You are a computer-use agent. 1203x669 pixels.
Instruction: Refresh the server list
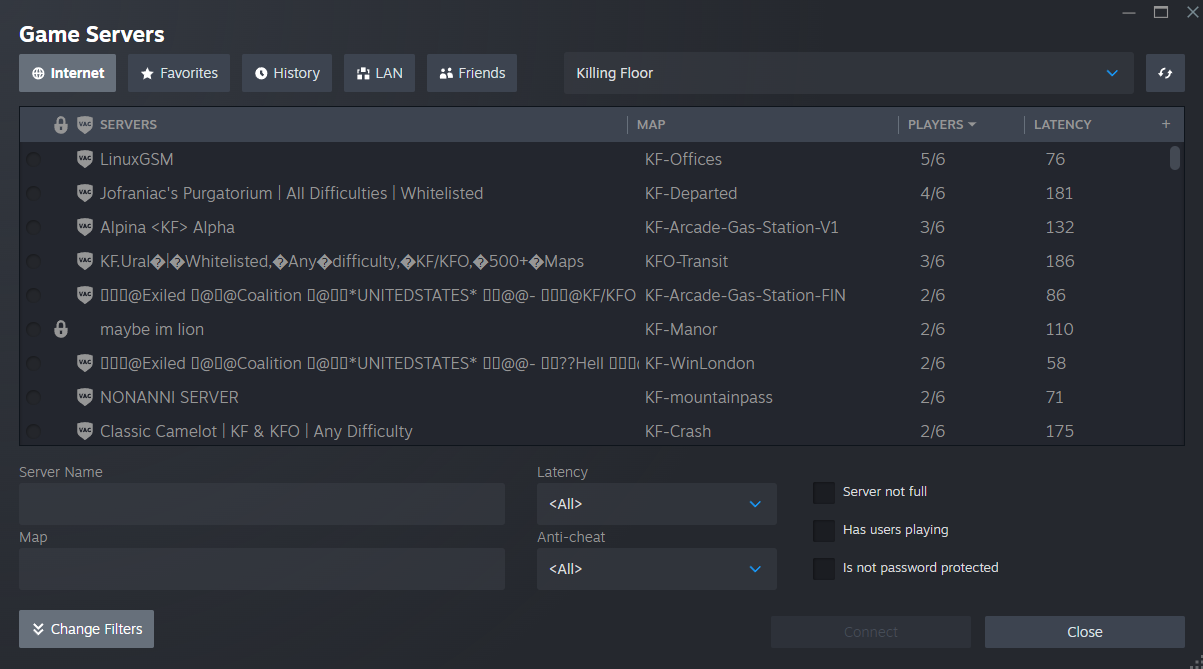[x=1165, y=73]
